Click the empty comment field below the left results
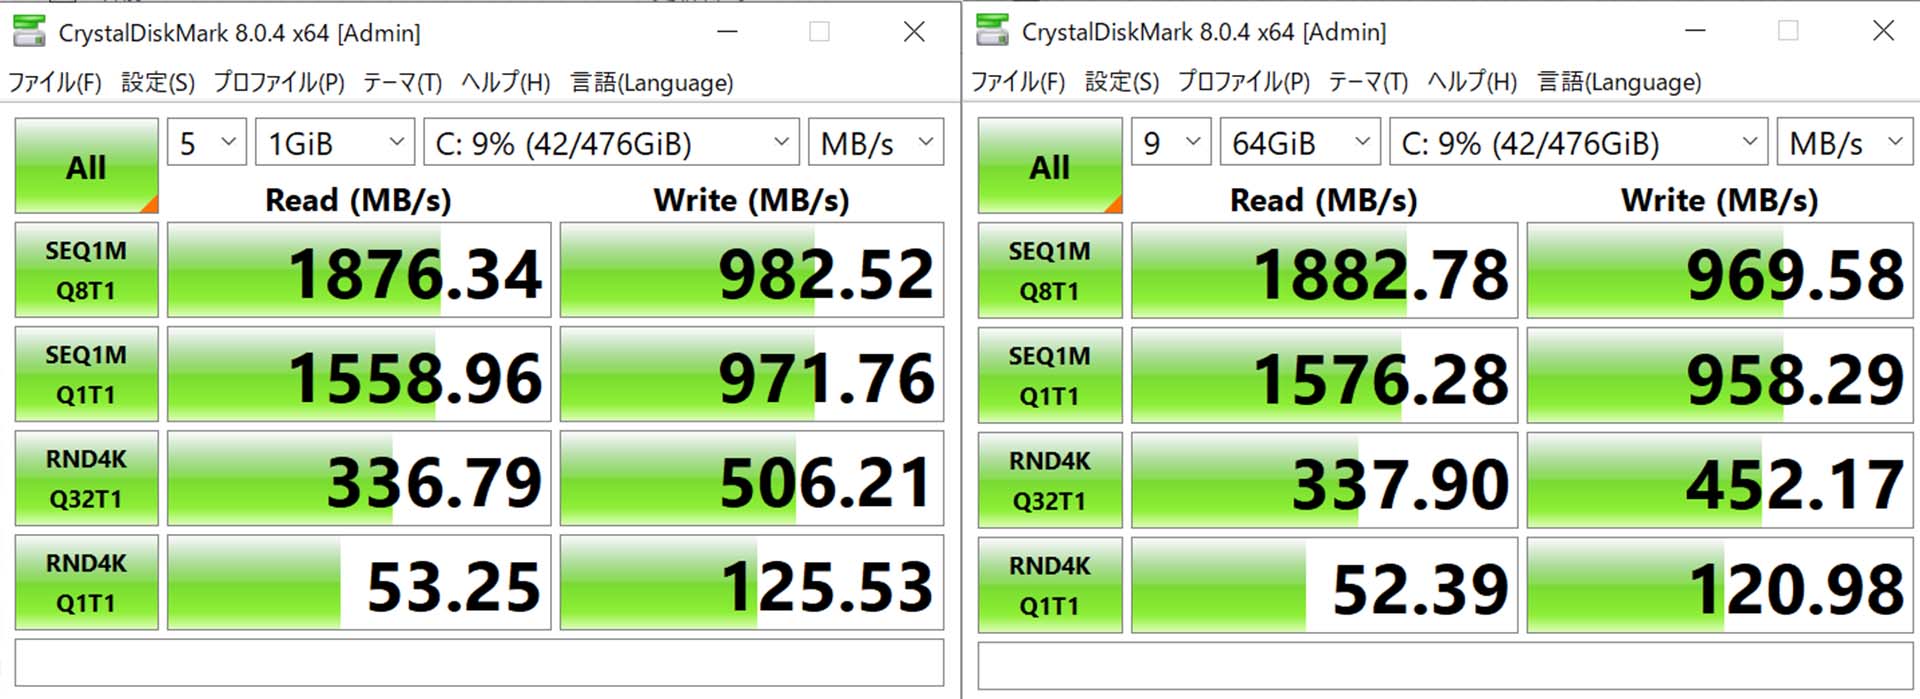The image size is (1920, 699). pyautogui.click(x=479, y=663)
